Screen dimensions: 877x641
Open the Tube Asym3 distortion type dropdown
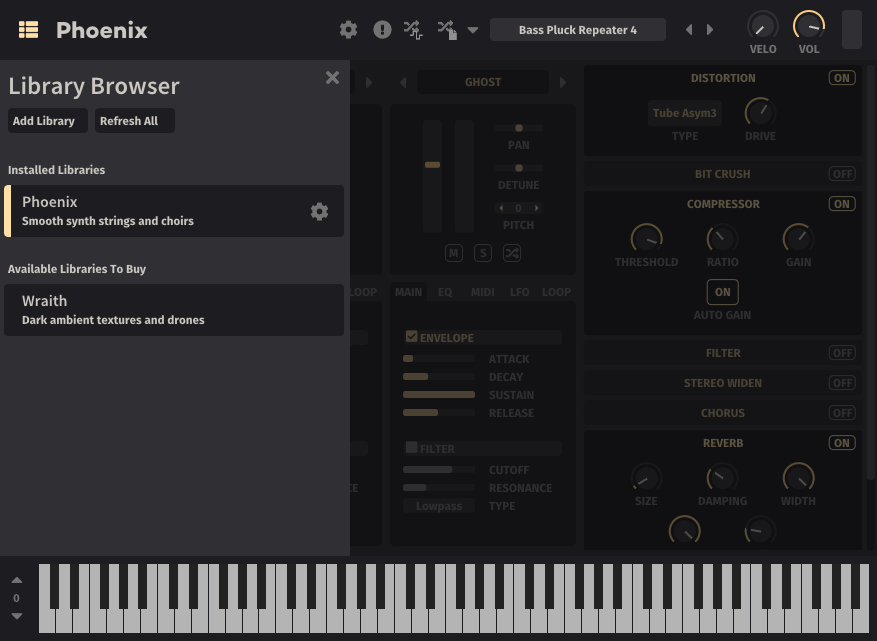coord(685,113)
